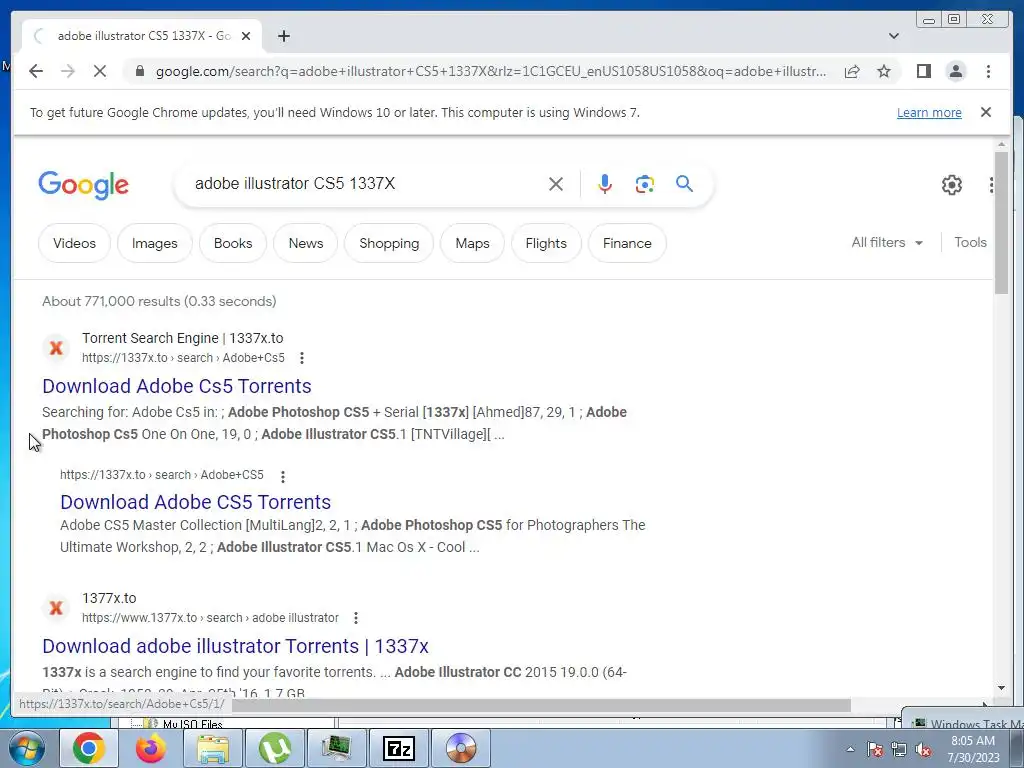1024x768 pixels.
Task: Click Torrent Search Engine 1337x.to site name
Action: [182, 338]
